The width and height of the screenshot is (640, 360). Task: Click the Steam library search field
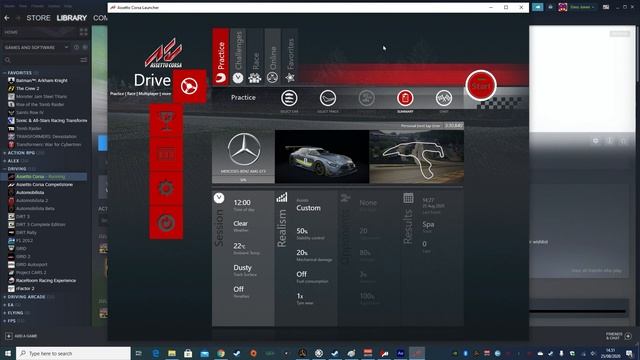tap(42, 60)
